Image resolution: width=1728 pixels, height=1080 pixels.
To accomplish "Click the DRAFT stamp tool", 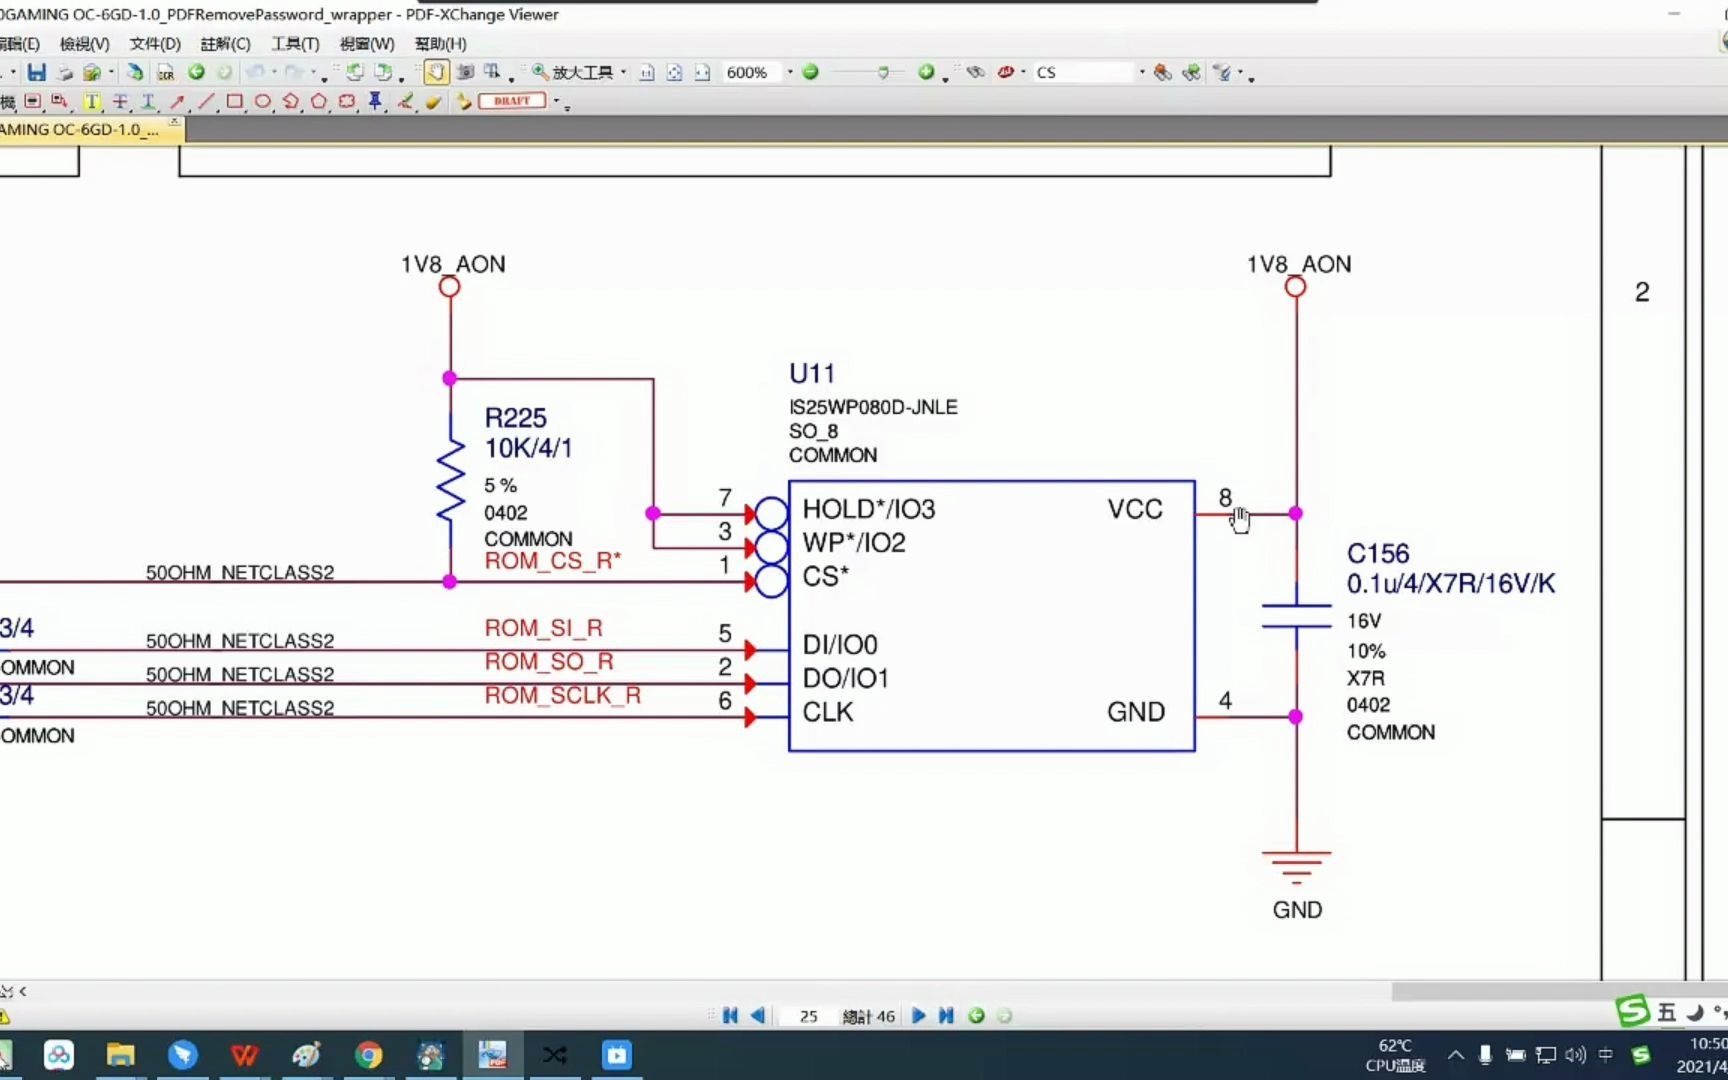I will click(x=512, y=101).
